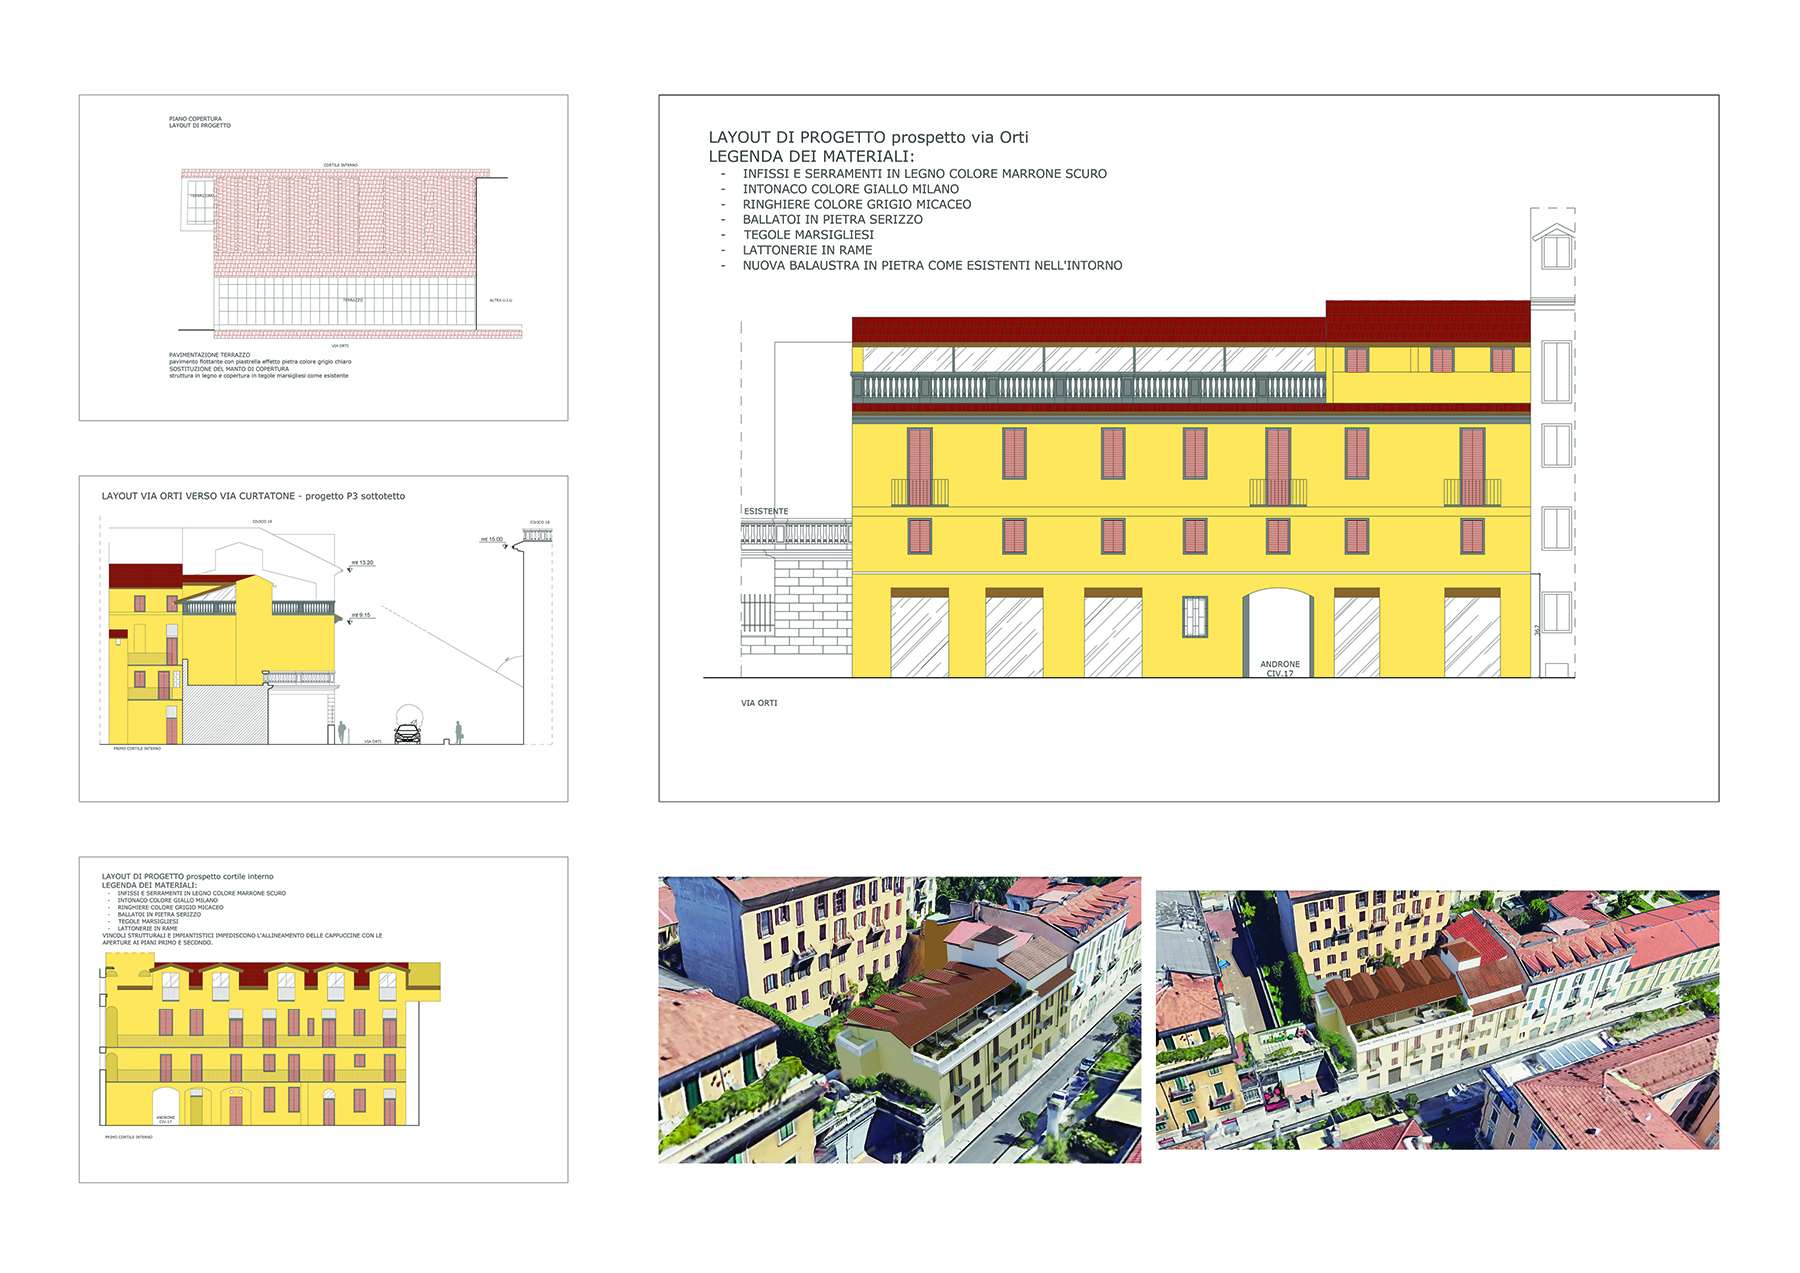Click legend entry LATTONERIE IN RAME
The image size is (1800, 1273).
[807, 250]
